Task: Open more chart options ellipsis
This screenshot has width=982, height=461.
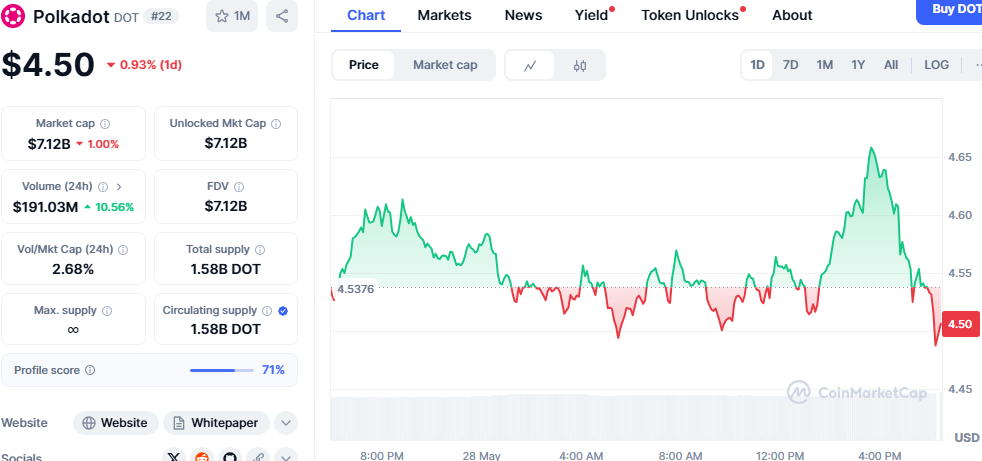Action: tap(977, 65)
